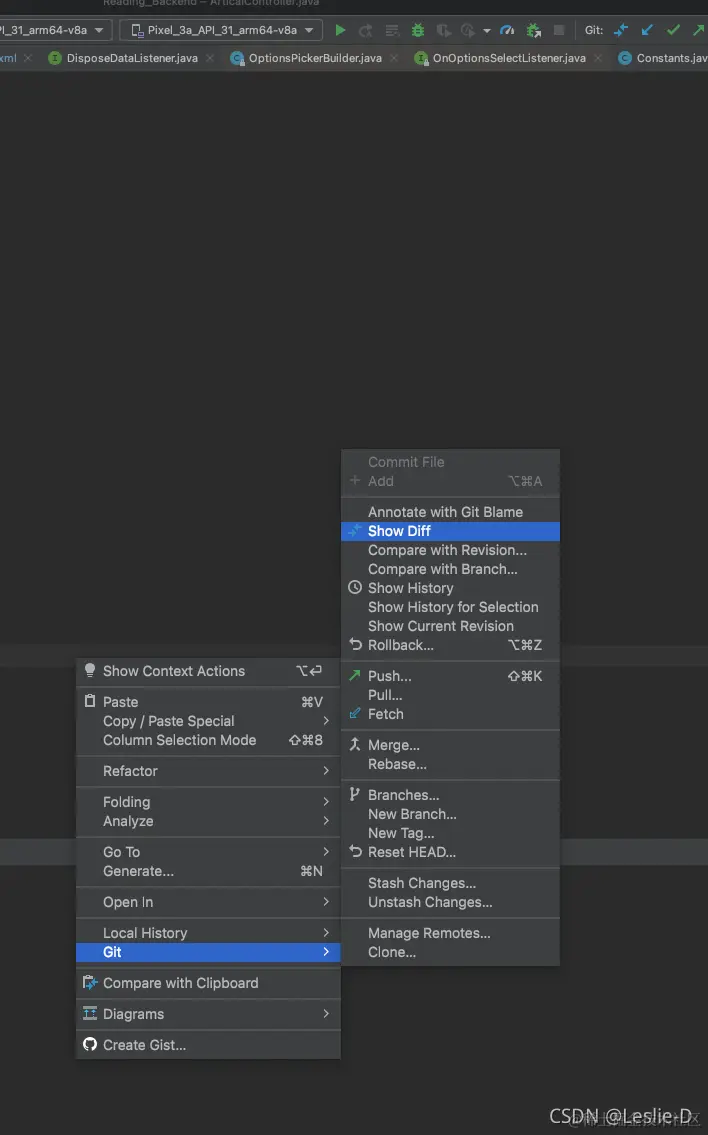Select Show Diff in the Git submenu
The height and width of the screenshot is (1135, 708).
(x=399, y=531)
